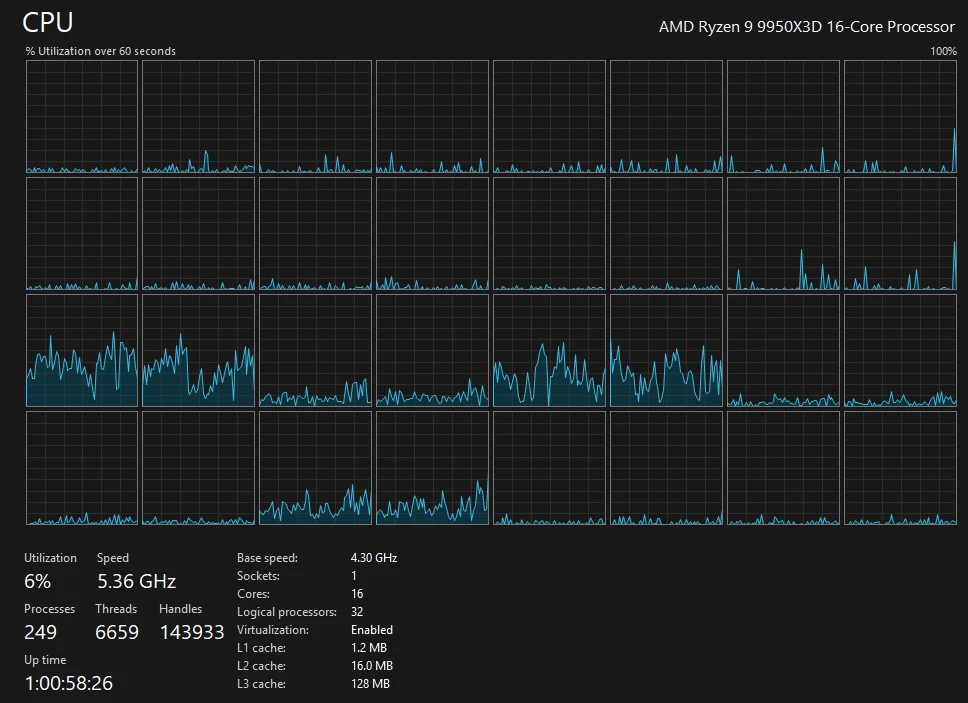Select the 5.36 GHz speed value
This screenshot has width=968, height=703.
pos(136,581)
